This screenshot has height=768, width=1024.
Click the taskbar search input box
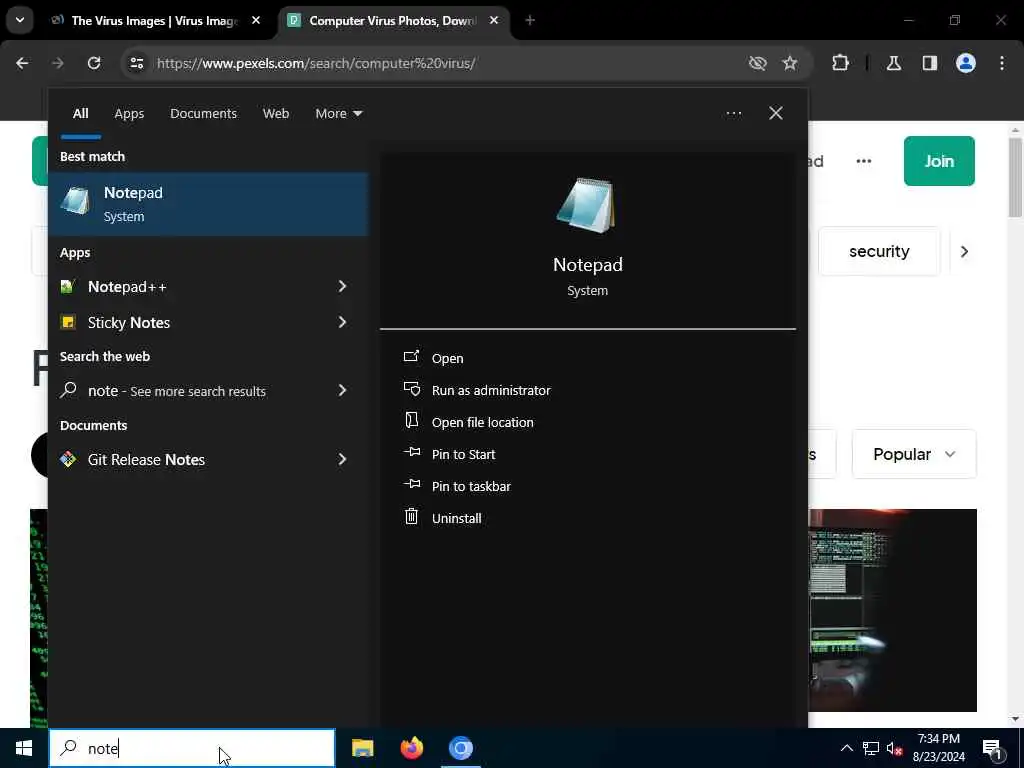(x=192, y=748)
